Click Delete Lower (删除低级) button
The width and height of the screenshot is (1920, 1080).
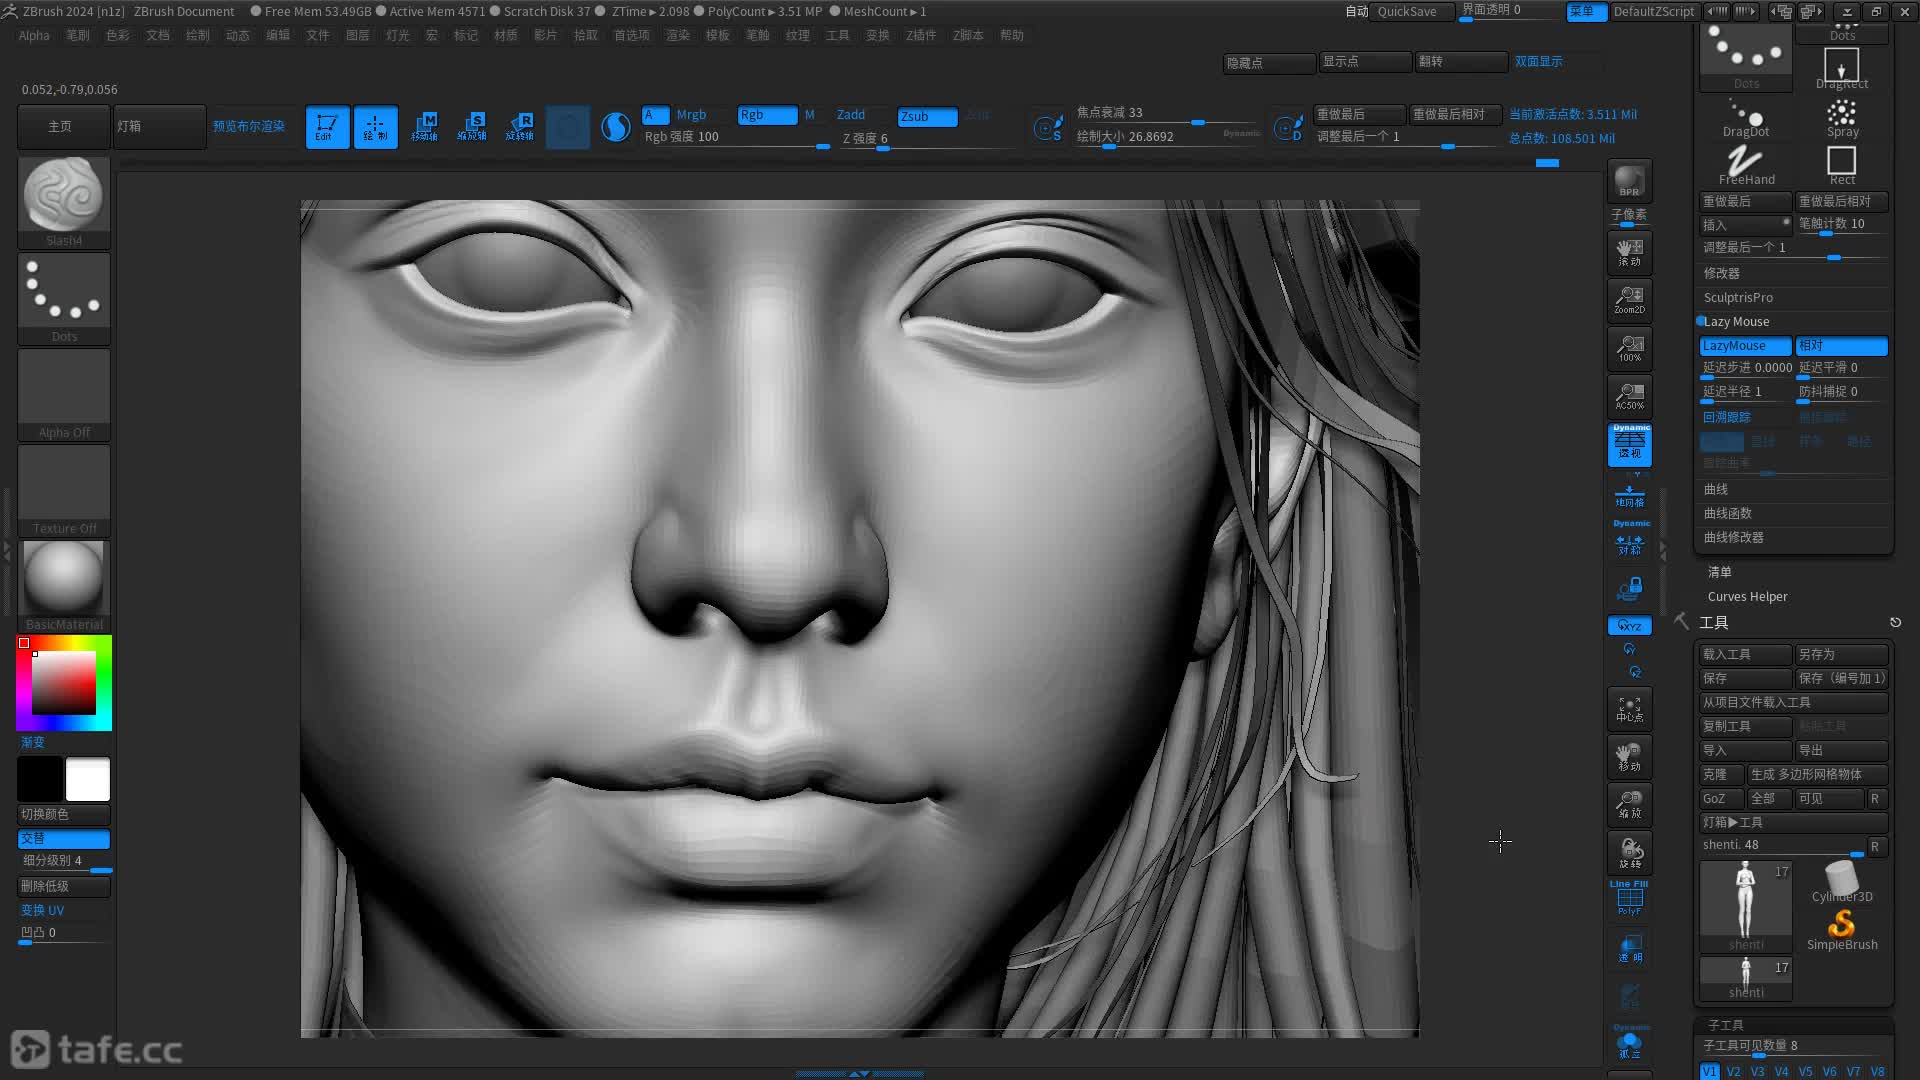coord(64,886)
